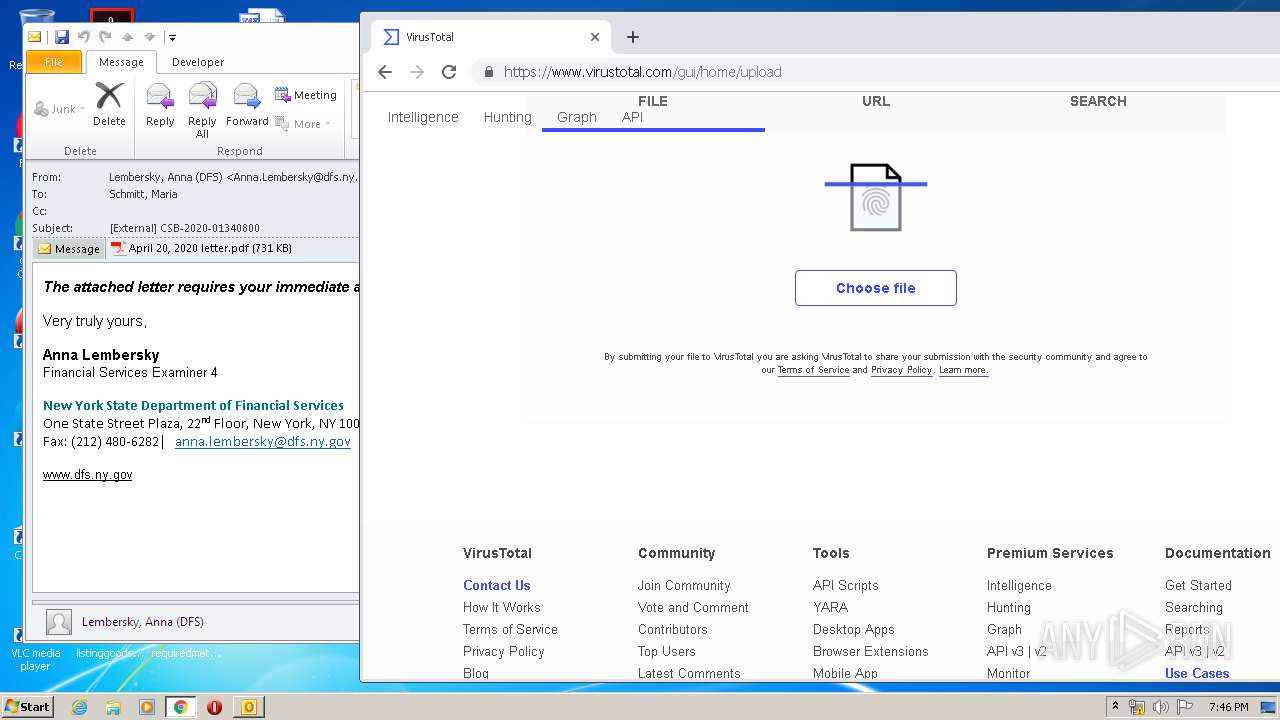Go back in Chrome
Screen dimensions: 1280x720
click(385, 72)
